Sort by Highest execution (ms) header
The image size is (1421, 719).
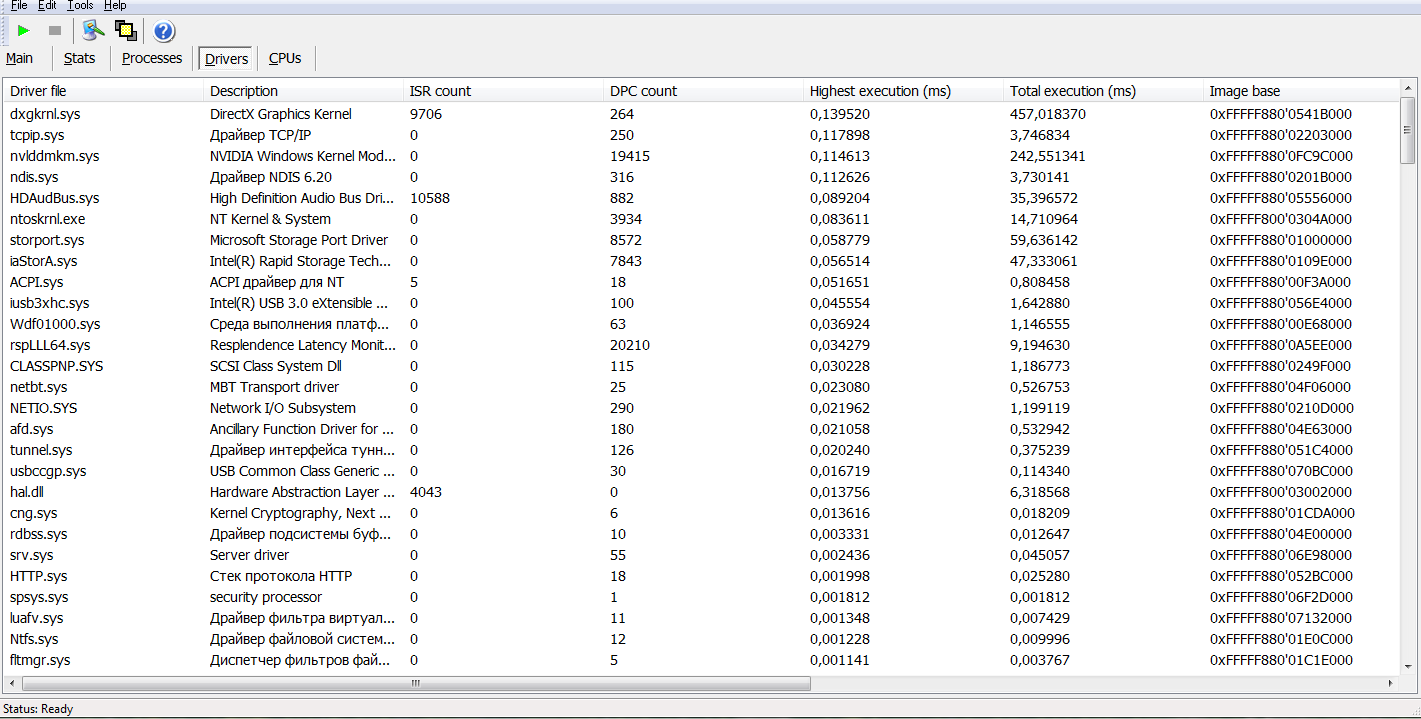pyautogui.click(x=903, y=91)
